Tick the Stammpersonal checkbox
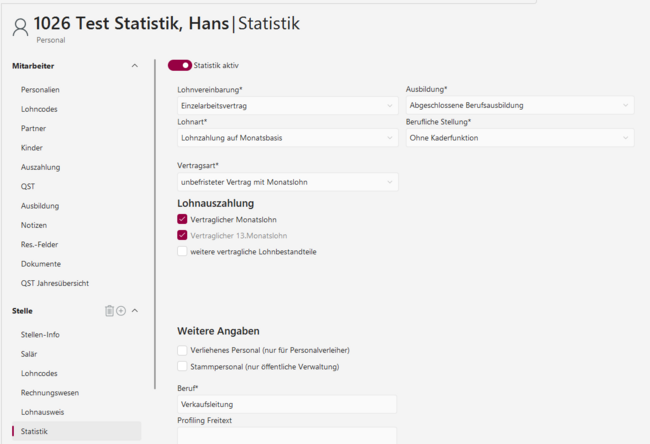 182,367
